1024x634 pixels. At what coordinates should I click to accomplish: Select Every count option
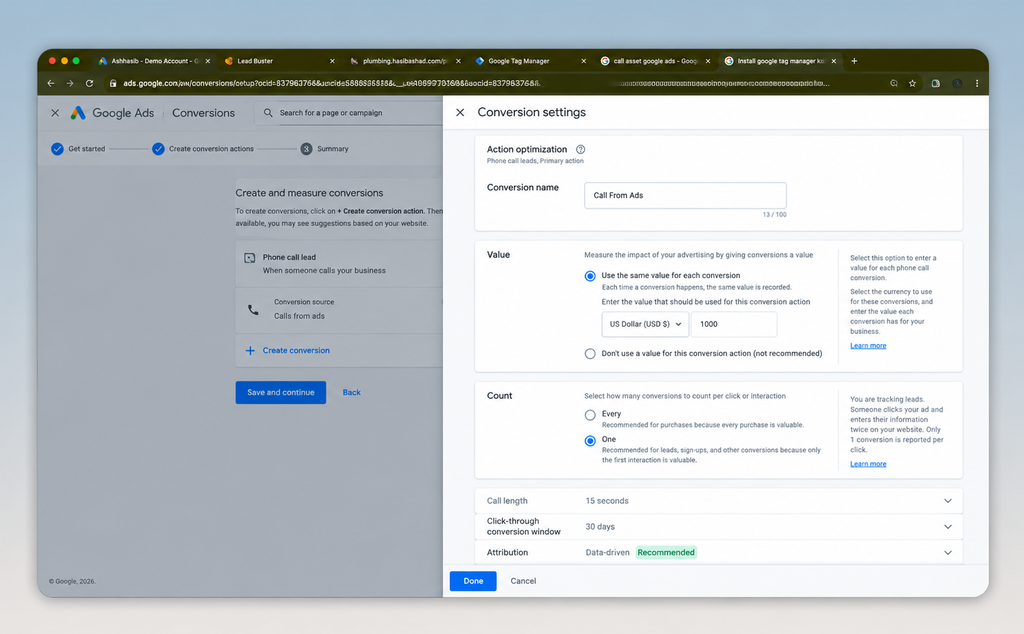(x=590, y=415)
